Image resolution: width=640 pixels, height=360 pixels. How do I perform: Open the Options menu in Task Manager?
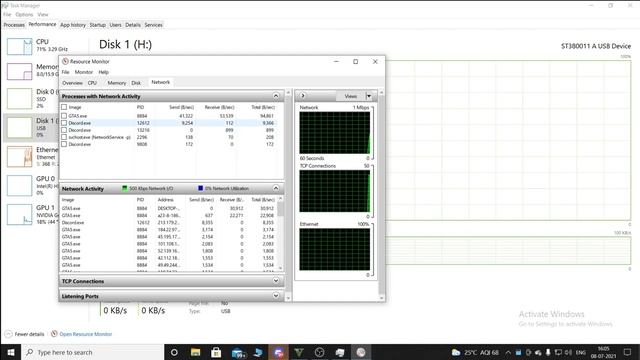[x=24, y=15]
